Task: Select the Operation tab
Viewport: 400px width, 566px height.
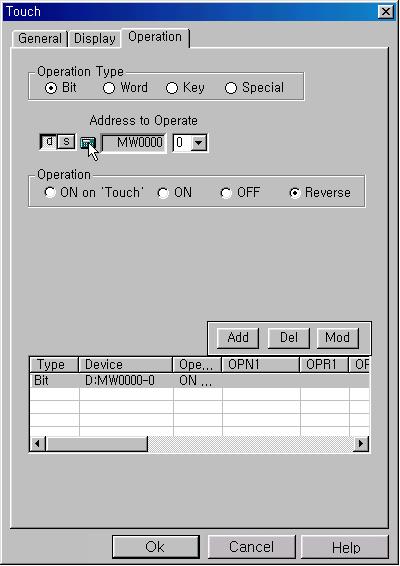Action: coord(155,37)
